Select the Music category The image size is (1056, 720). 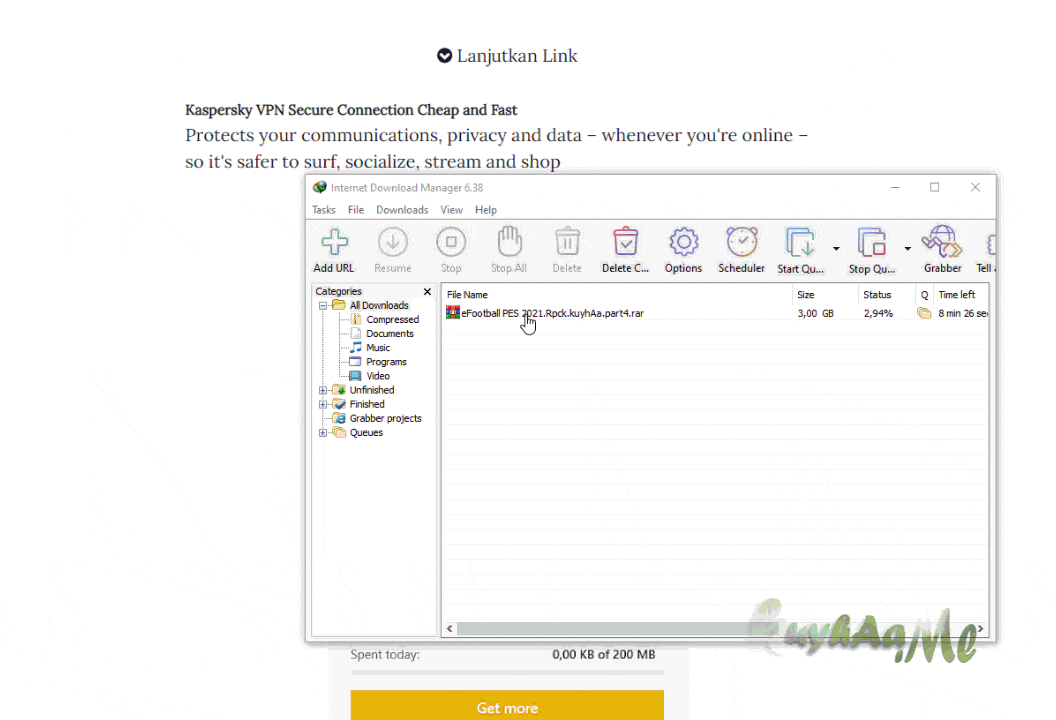click(x=370, y=348)
